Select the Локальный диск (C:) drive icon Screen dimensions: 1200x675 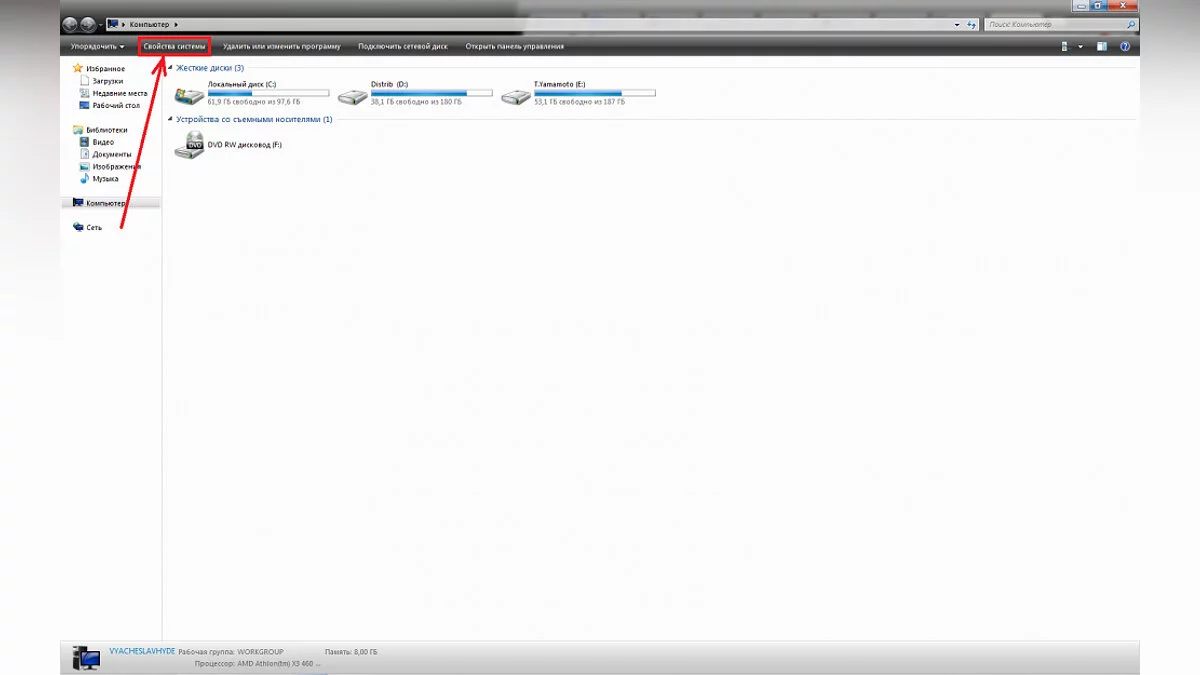[188, 96]
